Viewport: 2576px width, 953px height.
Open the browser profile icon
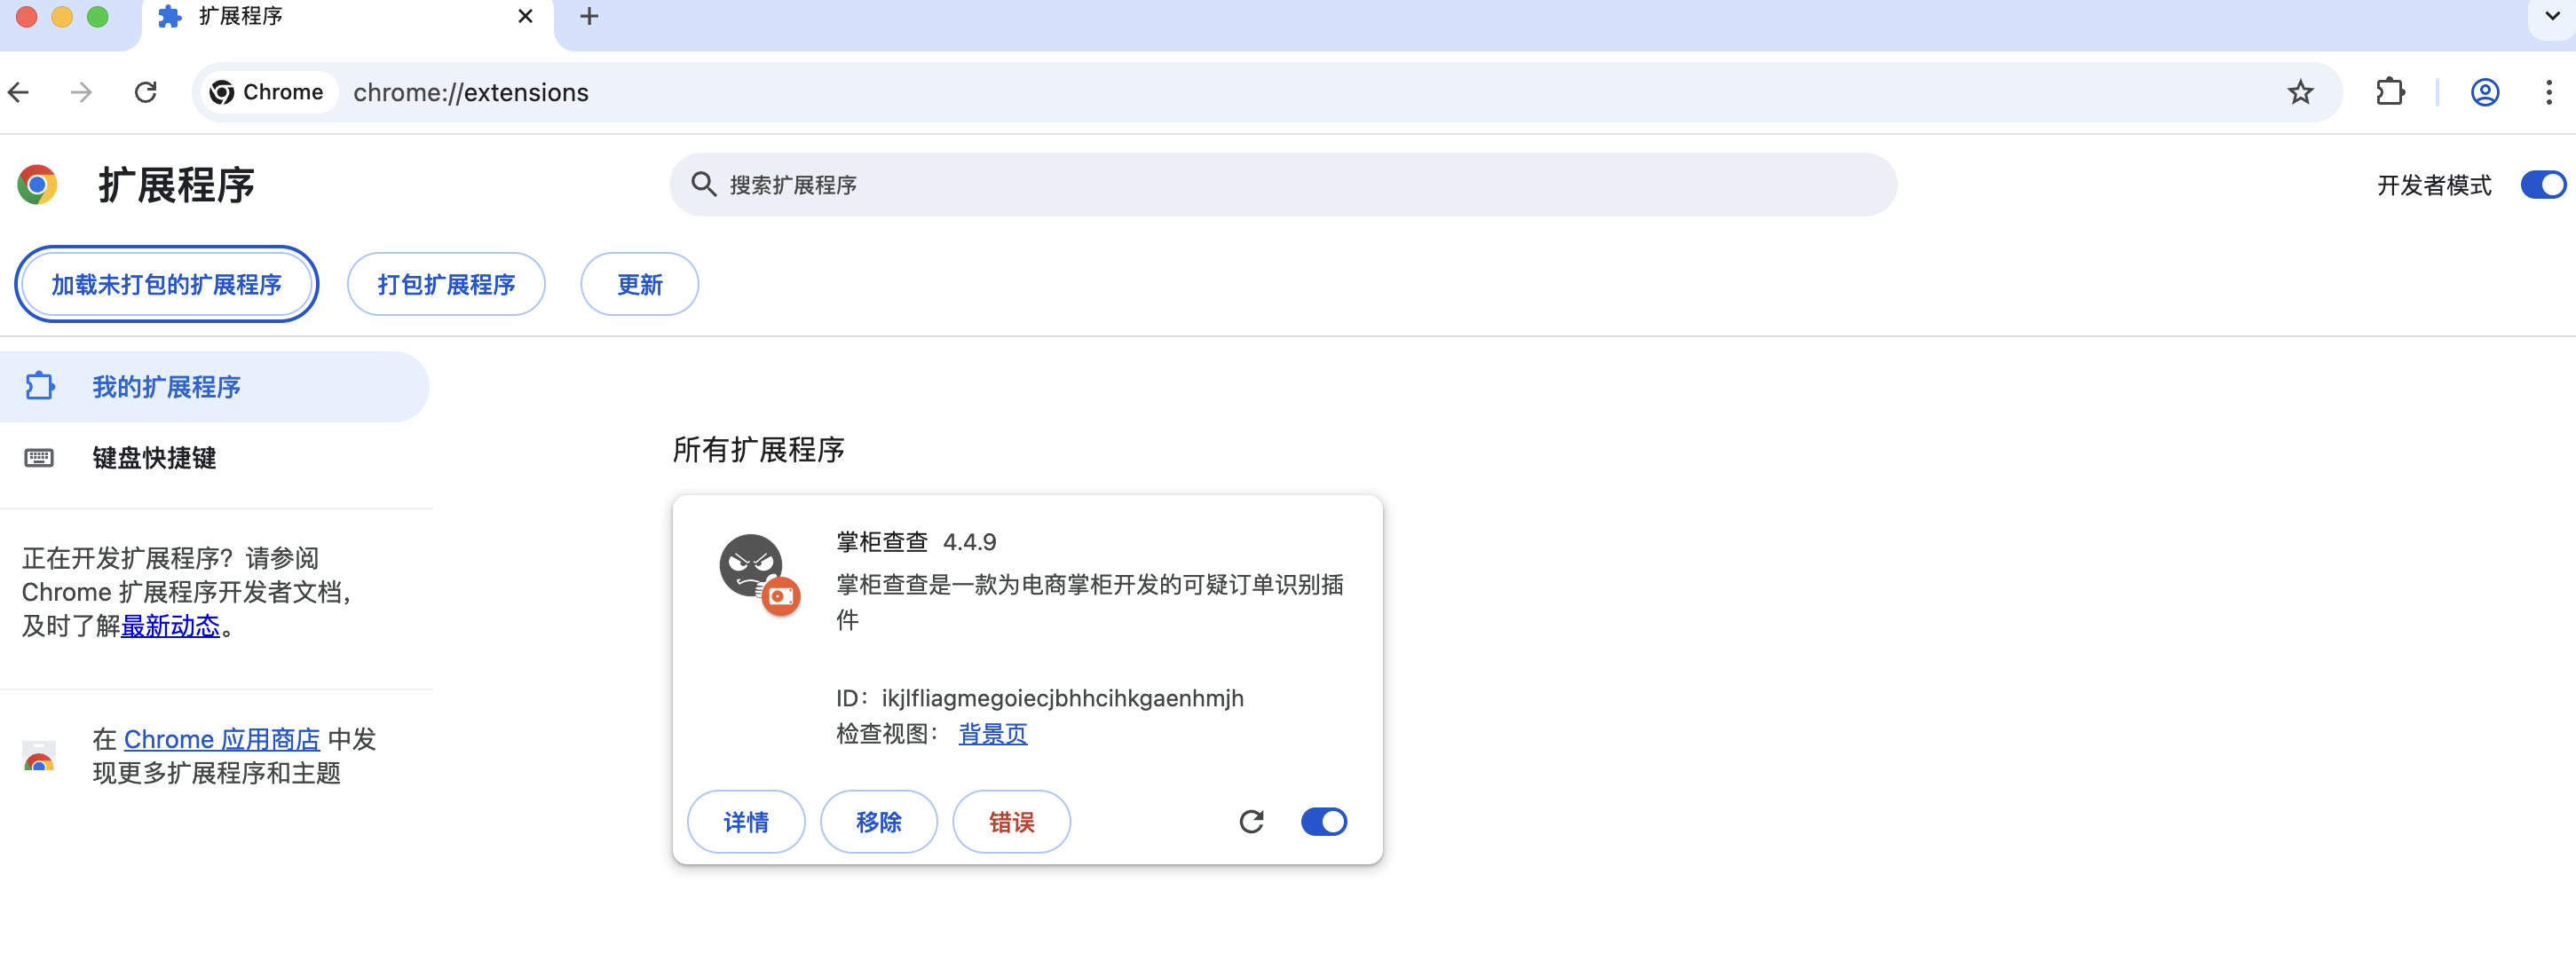tap(2484, 92)
